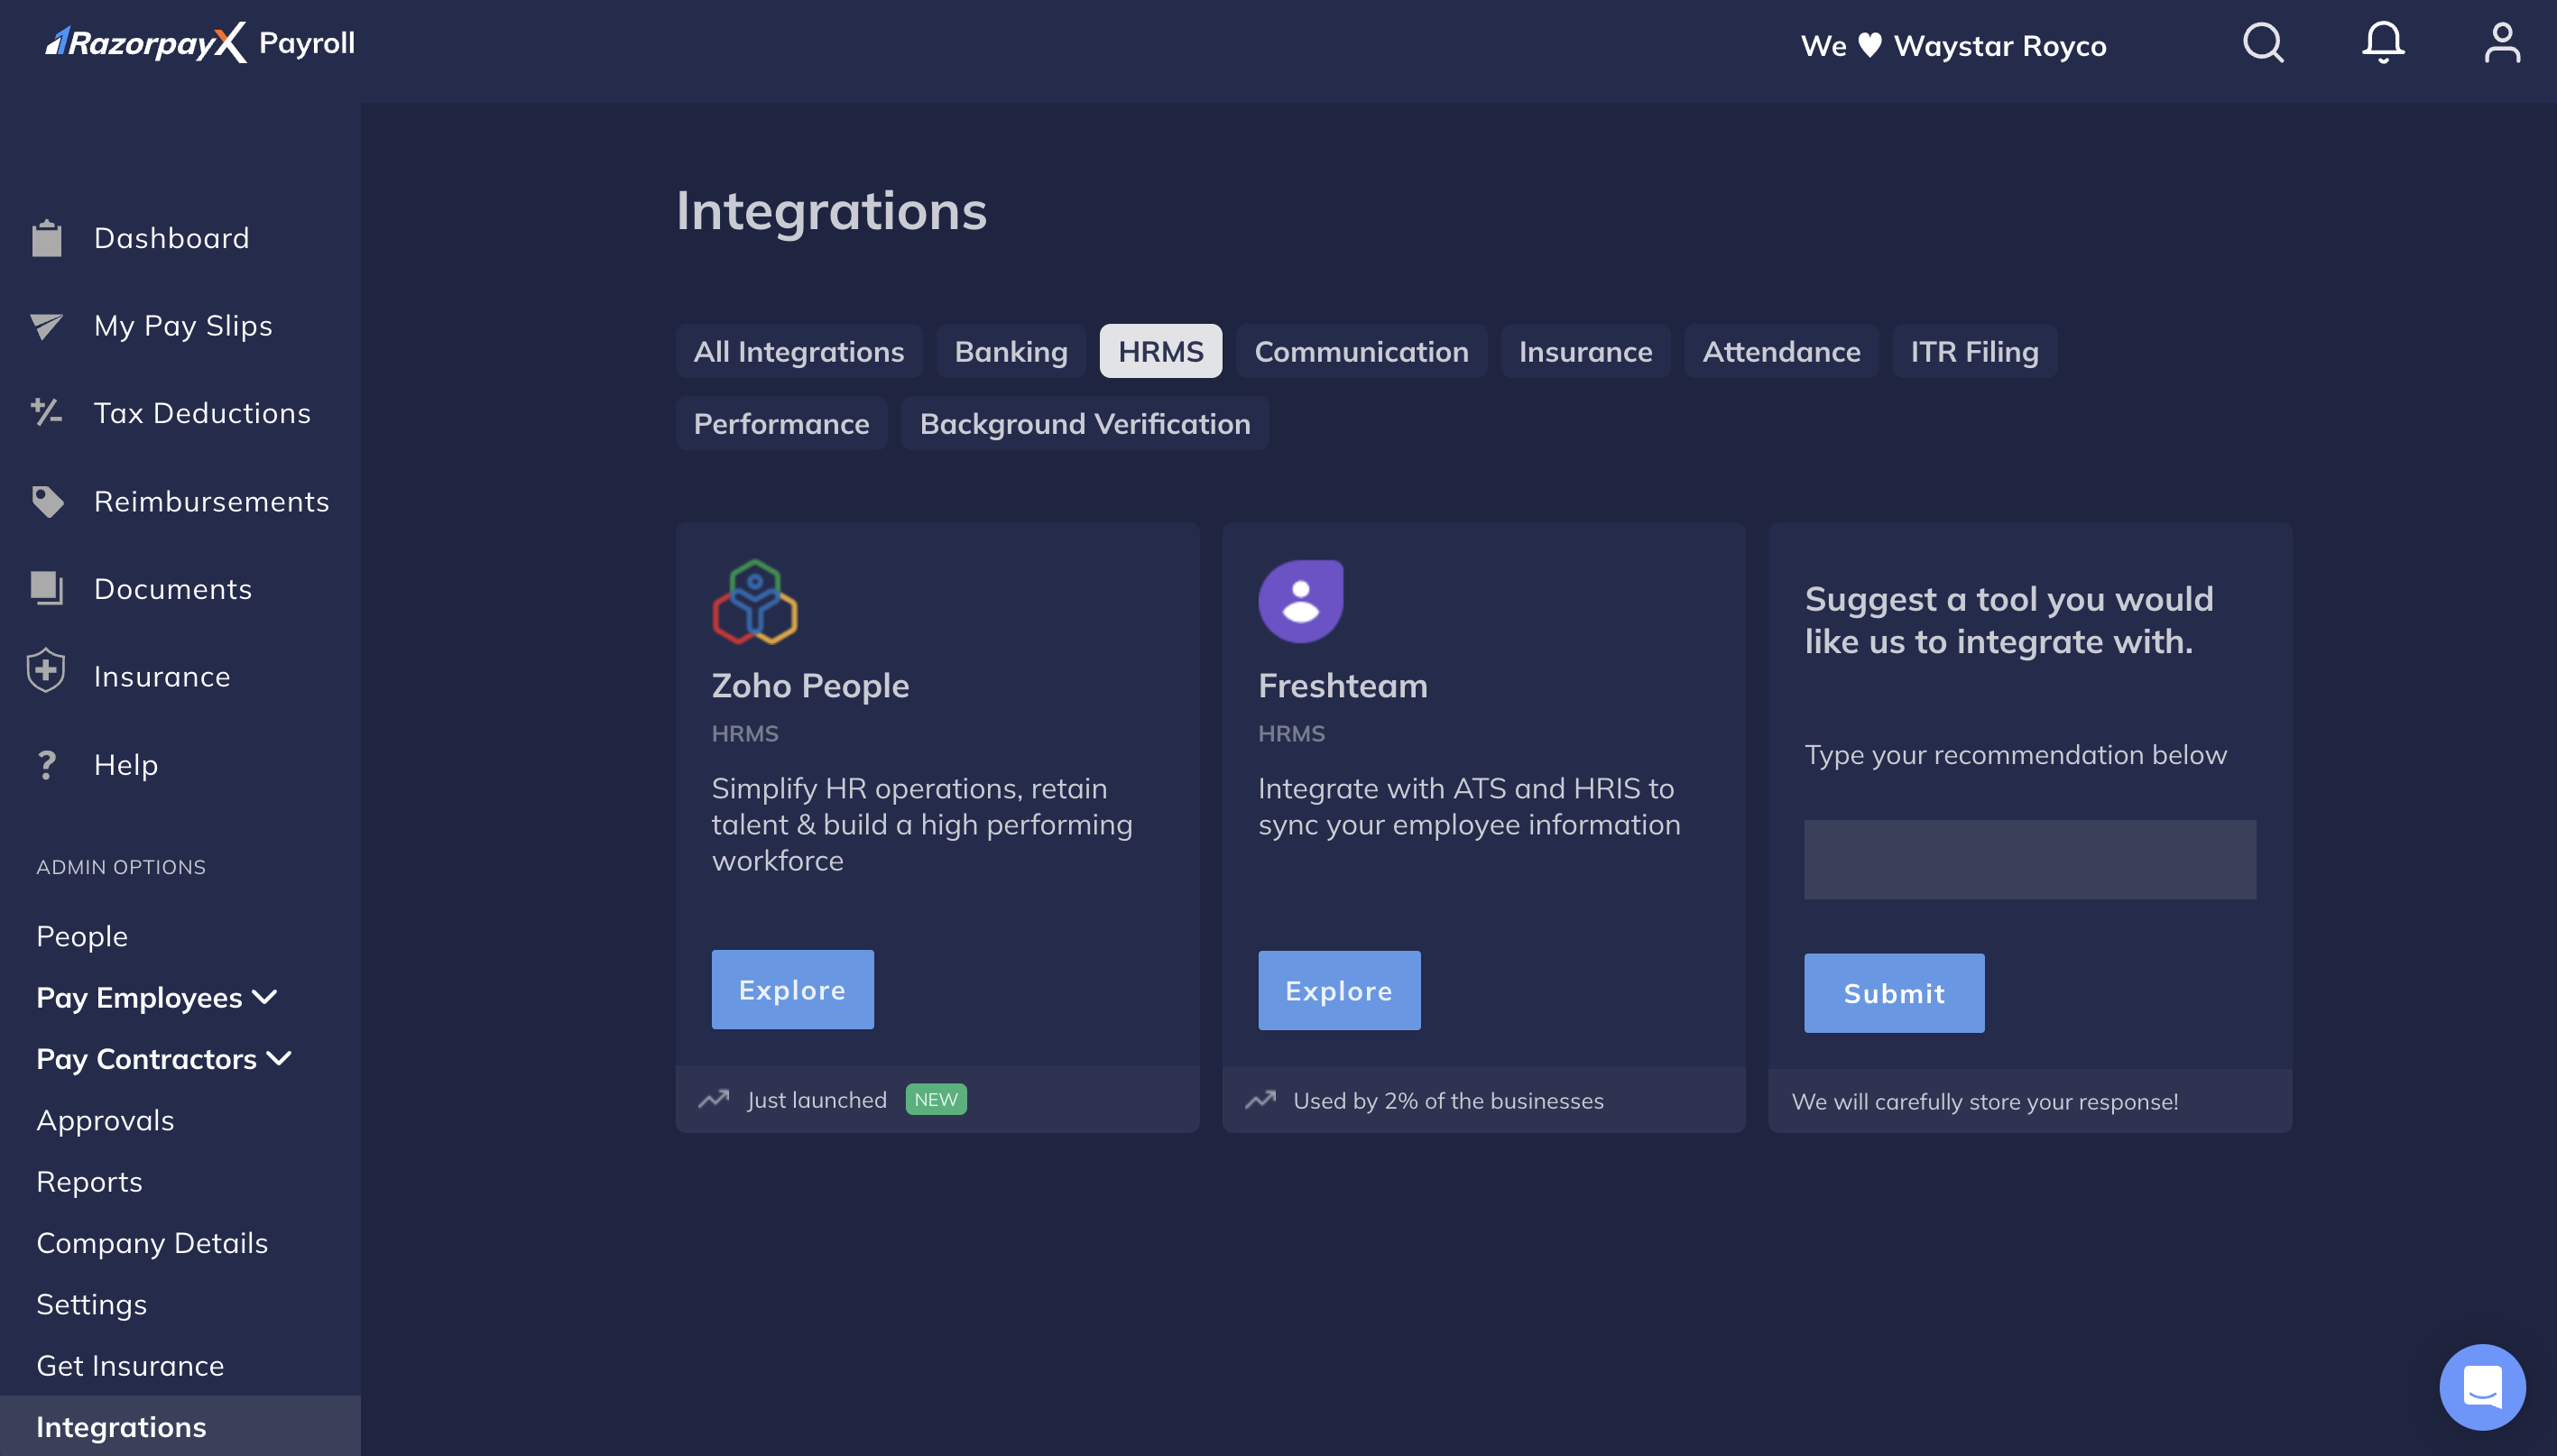
Task: Go to Dashboard in sidebar
Action: 171,238
